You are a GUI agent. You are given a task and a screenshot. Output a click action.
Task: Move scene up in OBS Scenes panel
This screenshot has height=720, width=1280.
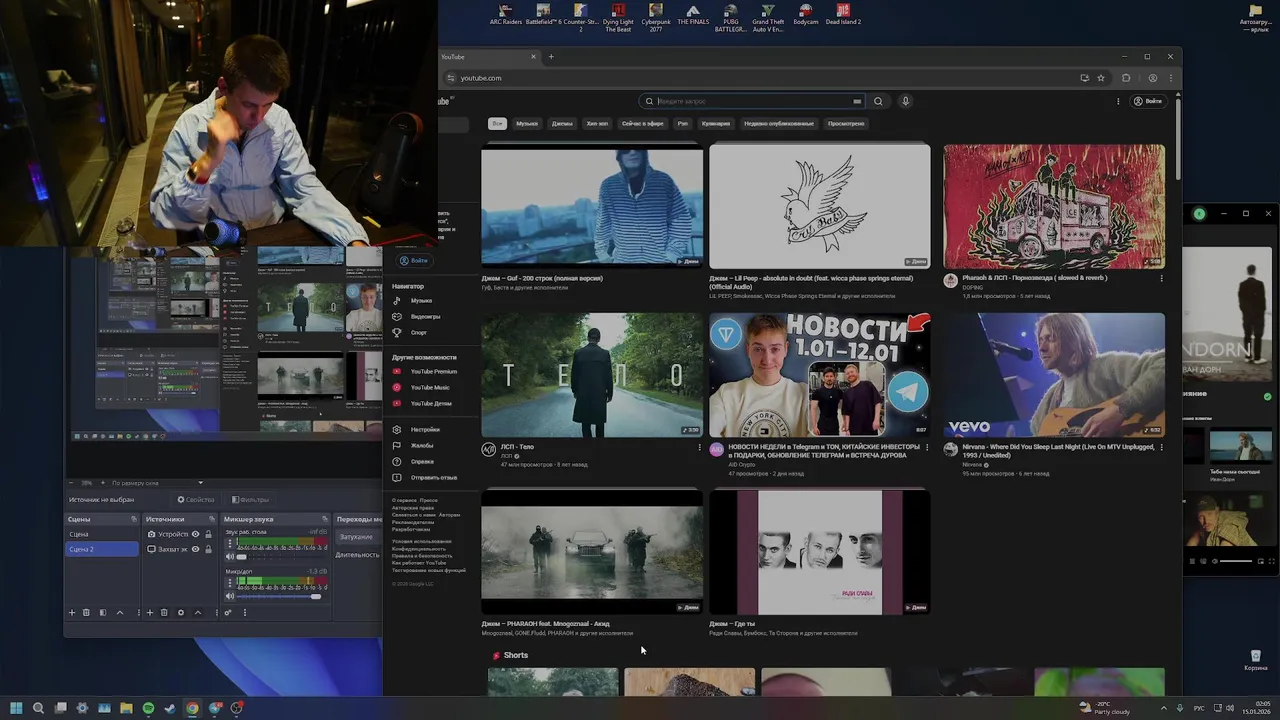point(120,613)
